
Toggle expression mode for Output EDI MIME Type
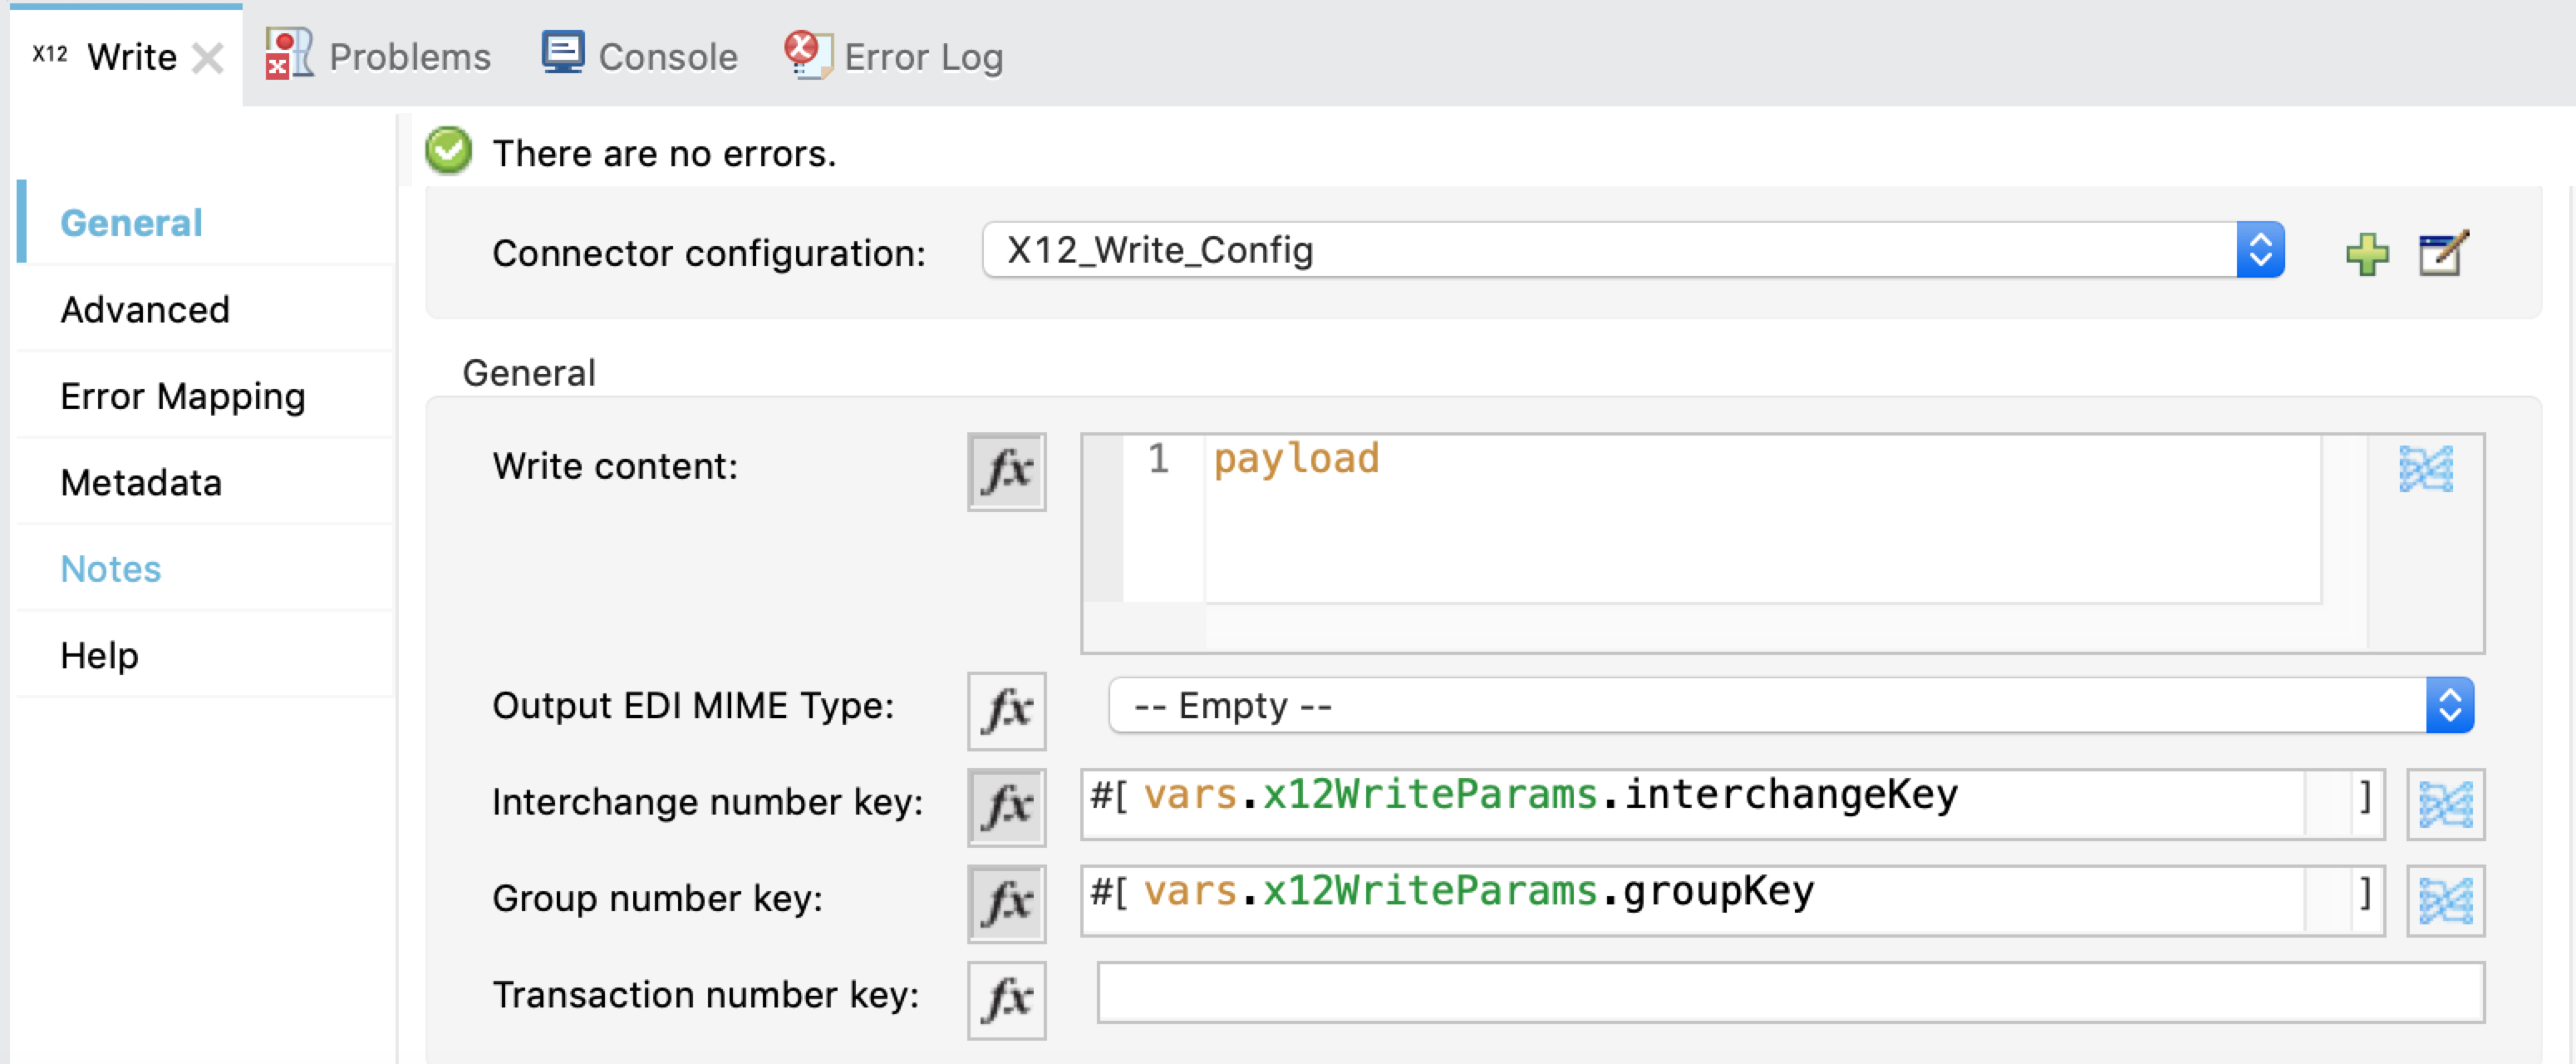pos(1006,710)
